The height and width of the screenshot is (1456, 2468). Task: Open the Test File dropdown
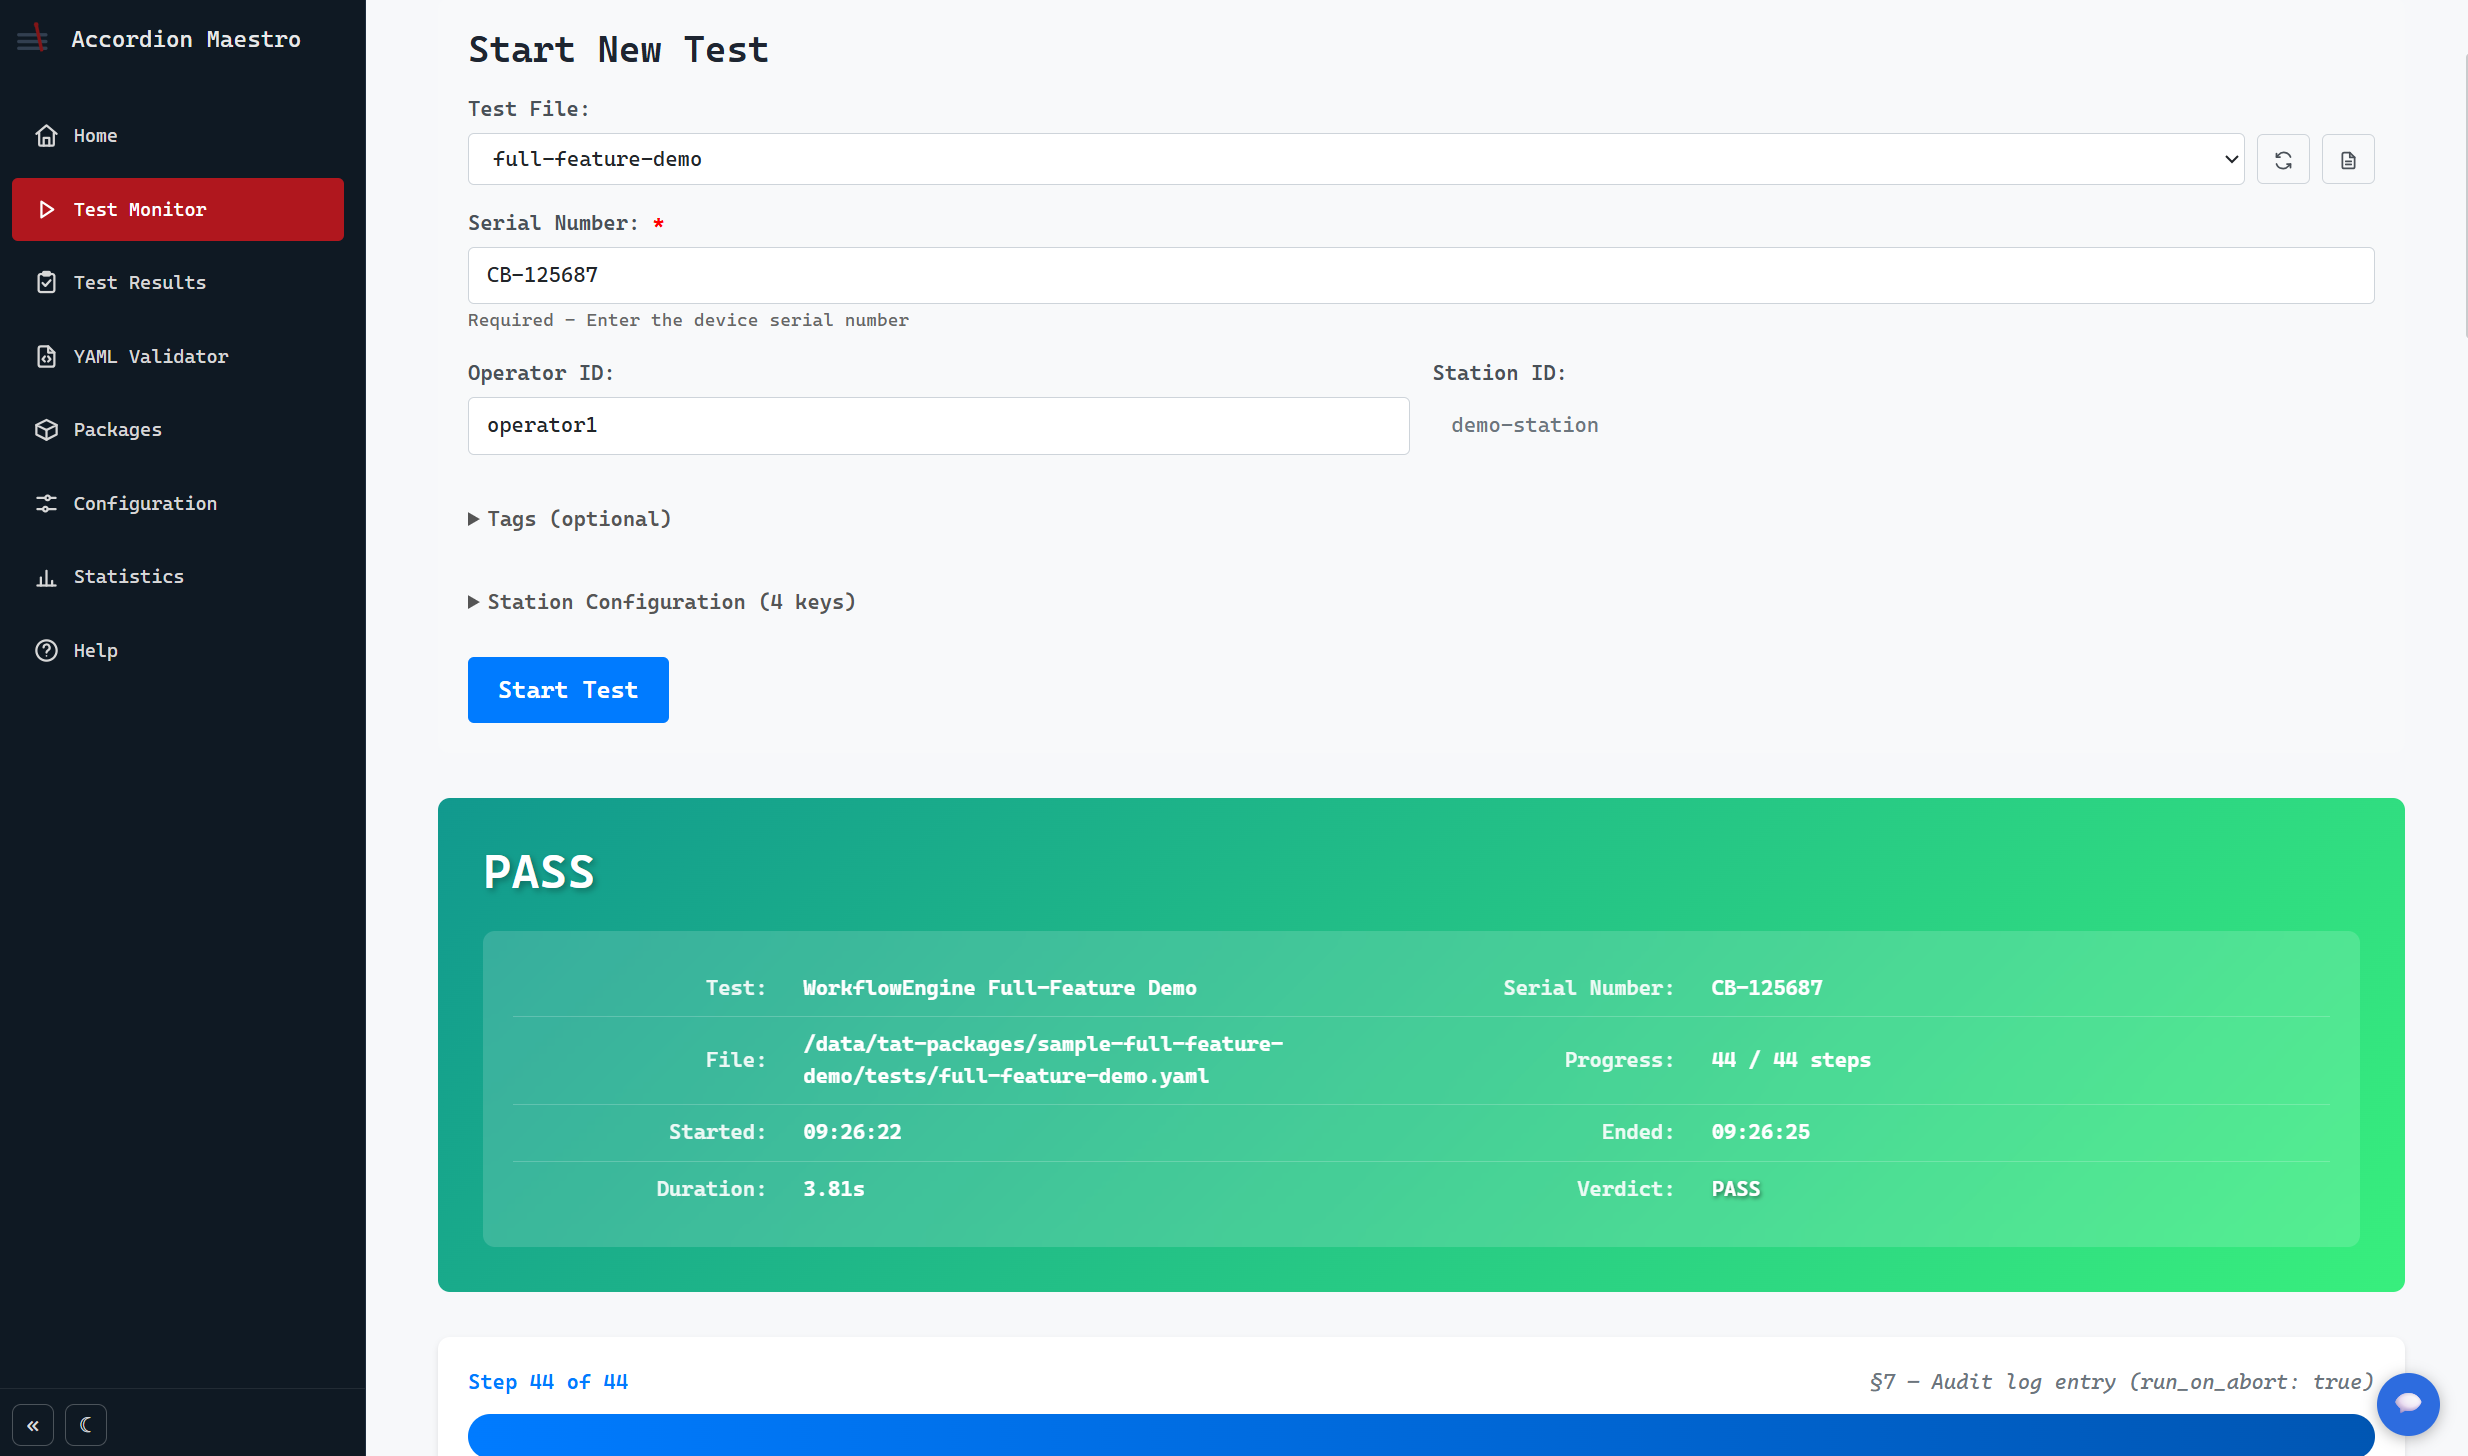coord(1356,159)
